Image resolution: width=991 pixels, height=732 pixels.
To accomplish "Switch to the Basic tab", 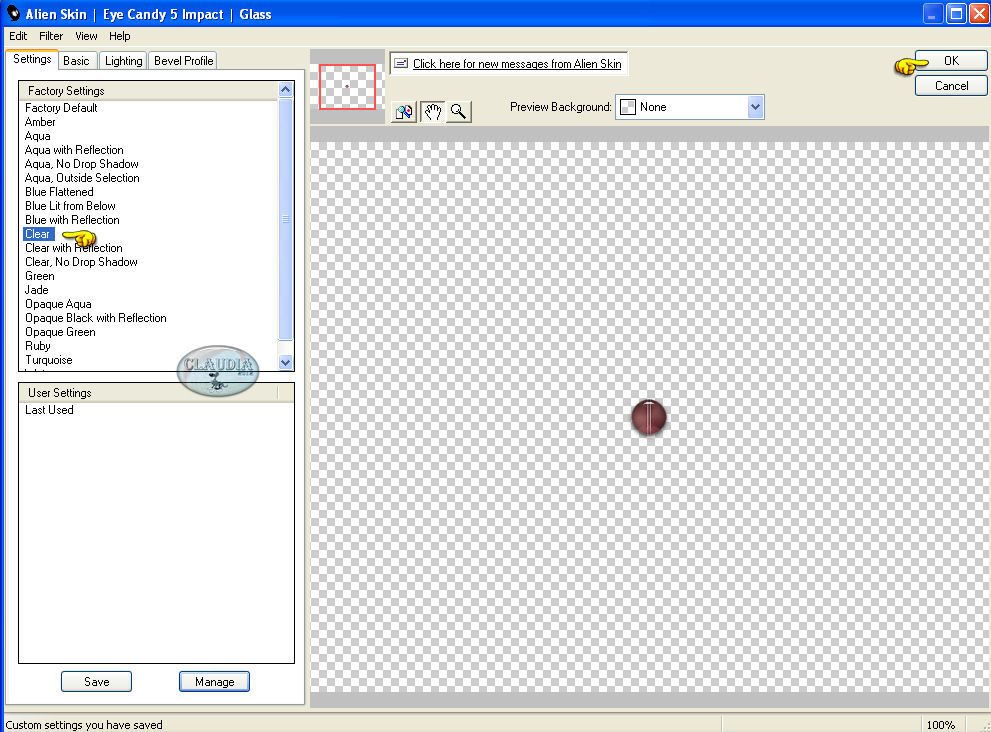I will click(76, 61).
